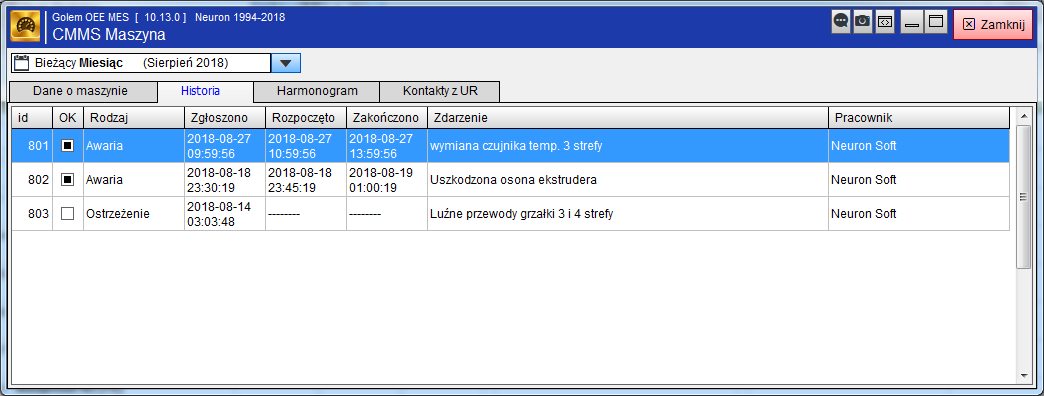1044x396 pixels.
Task: Select event 'Uszkodzona osona ekstrudera'
Action: click(x=628, y=180)
